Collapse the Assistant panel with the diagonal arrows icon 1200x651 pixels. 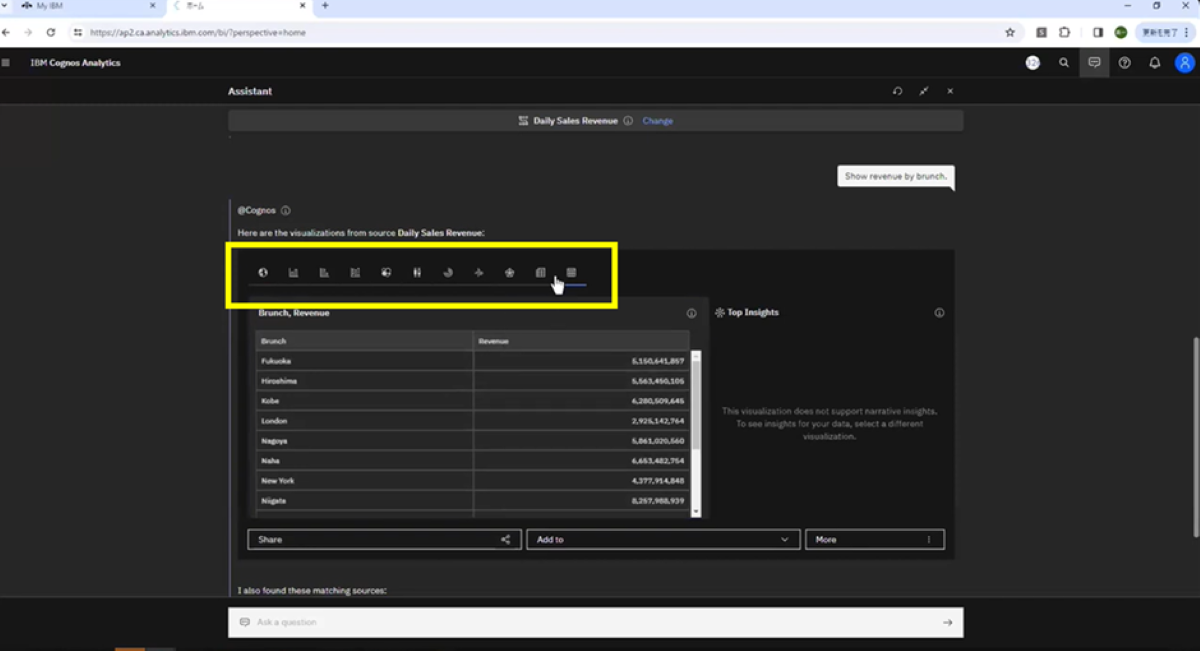click(x=924, y=91)
